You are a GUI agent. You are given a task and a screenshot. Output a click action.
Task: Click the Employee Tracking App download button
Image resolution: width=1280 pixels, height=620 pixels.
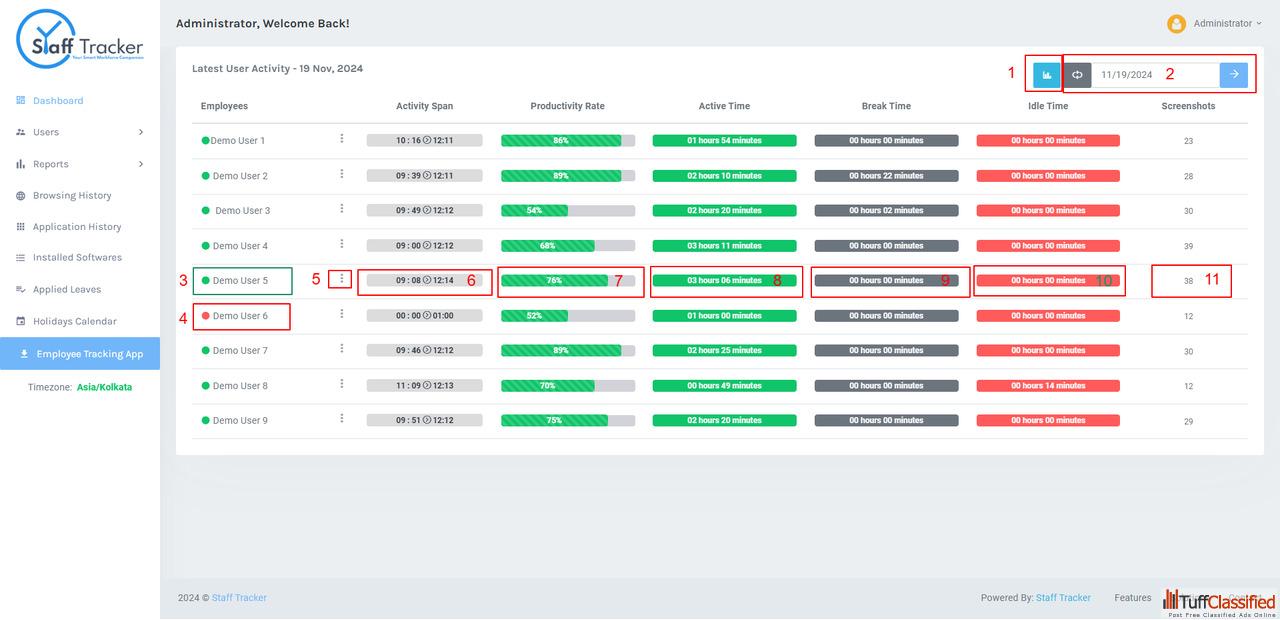tap(80, 354)
